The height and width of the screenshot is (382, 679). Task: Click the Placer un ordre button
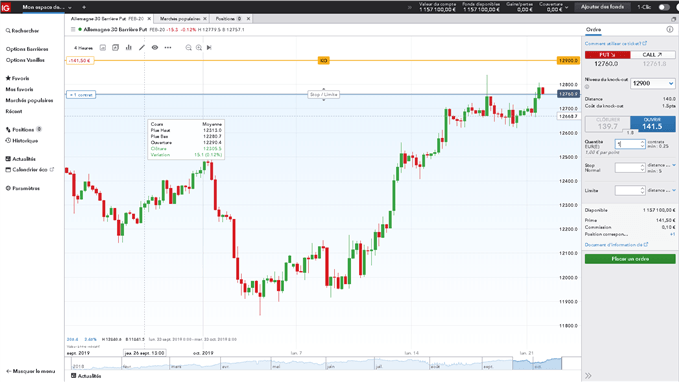tap(630, 259)
